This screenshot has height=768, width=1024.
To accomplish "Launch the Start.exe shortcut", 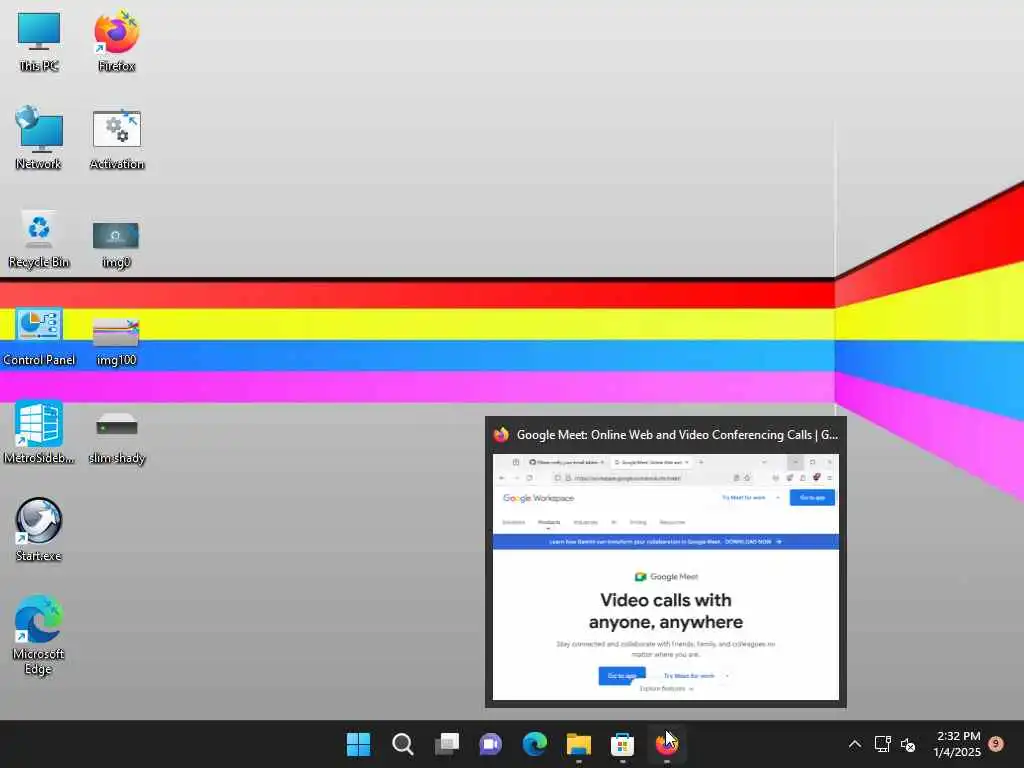I will (x=39, y=530).
